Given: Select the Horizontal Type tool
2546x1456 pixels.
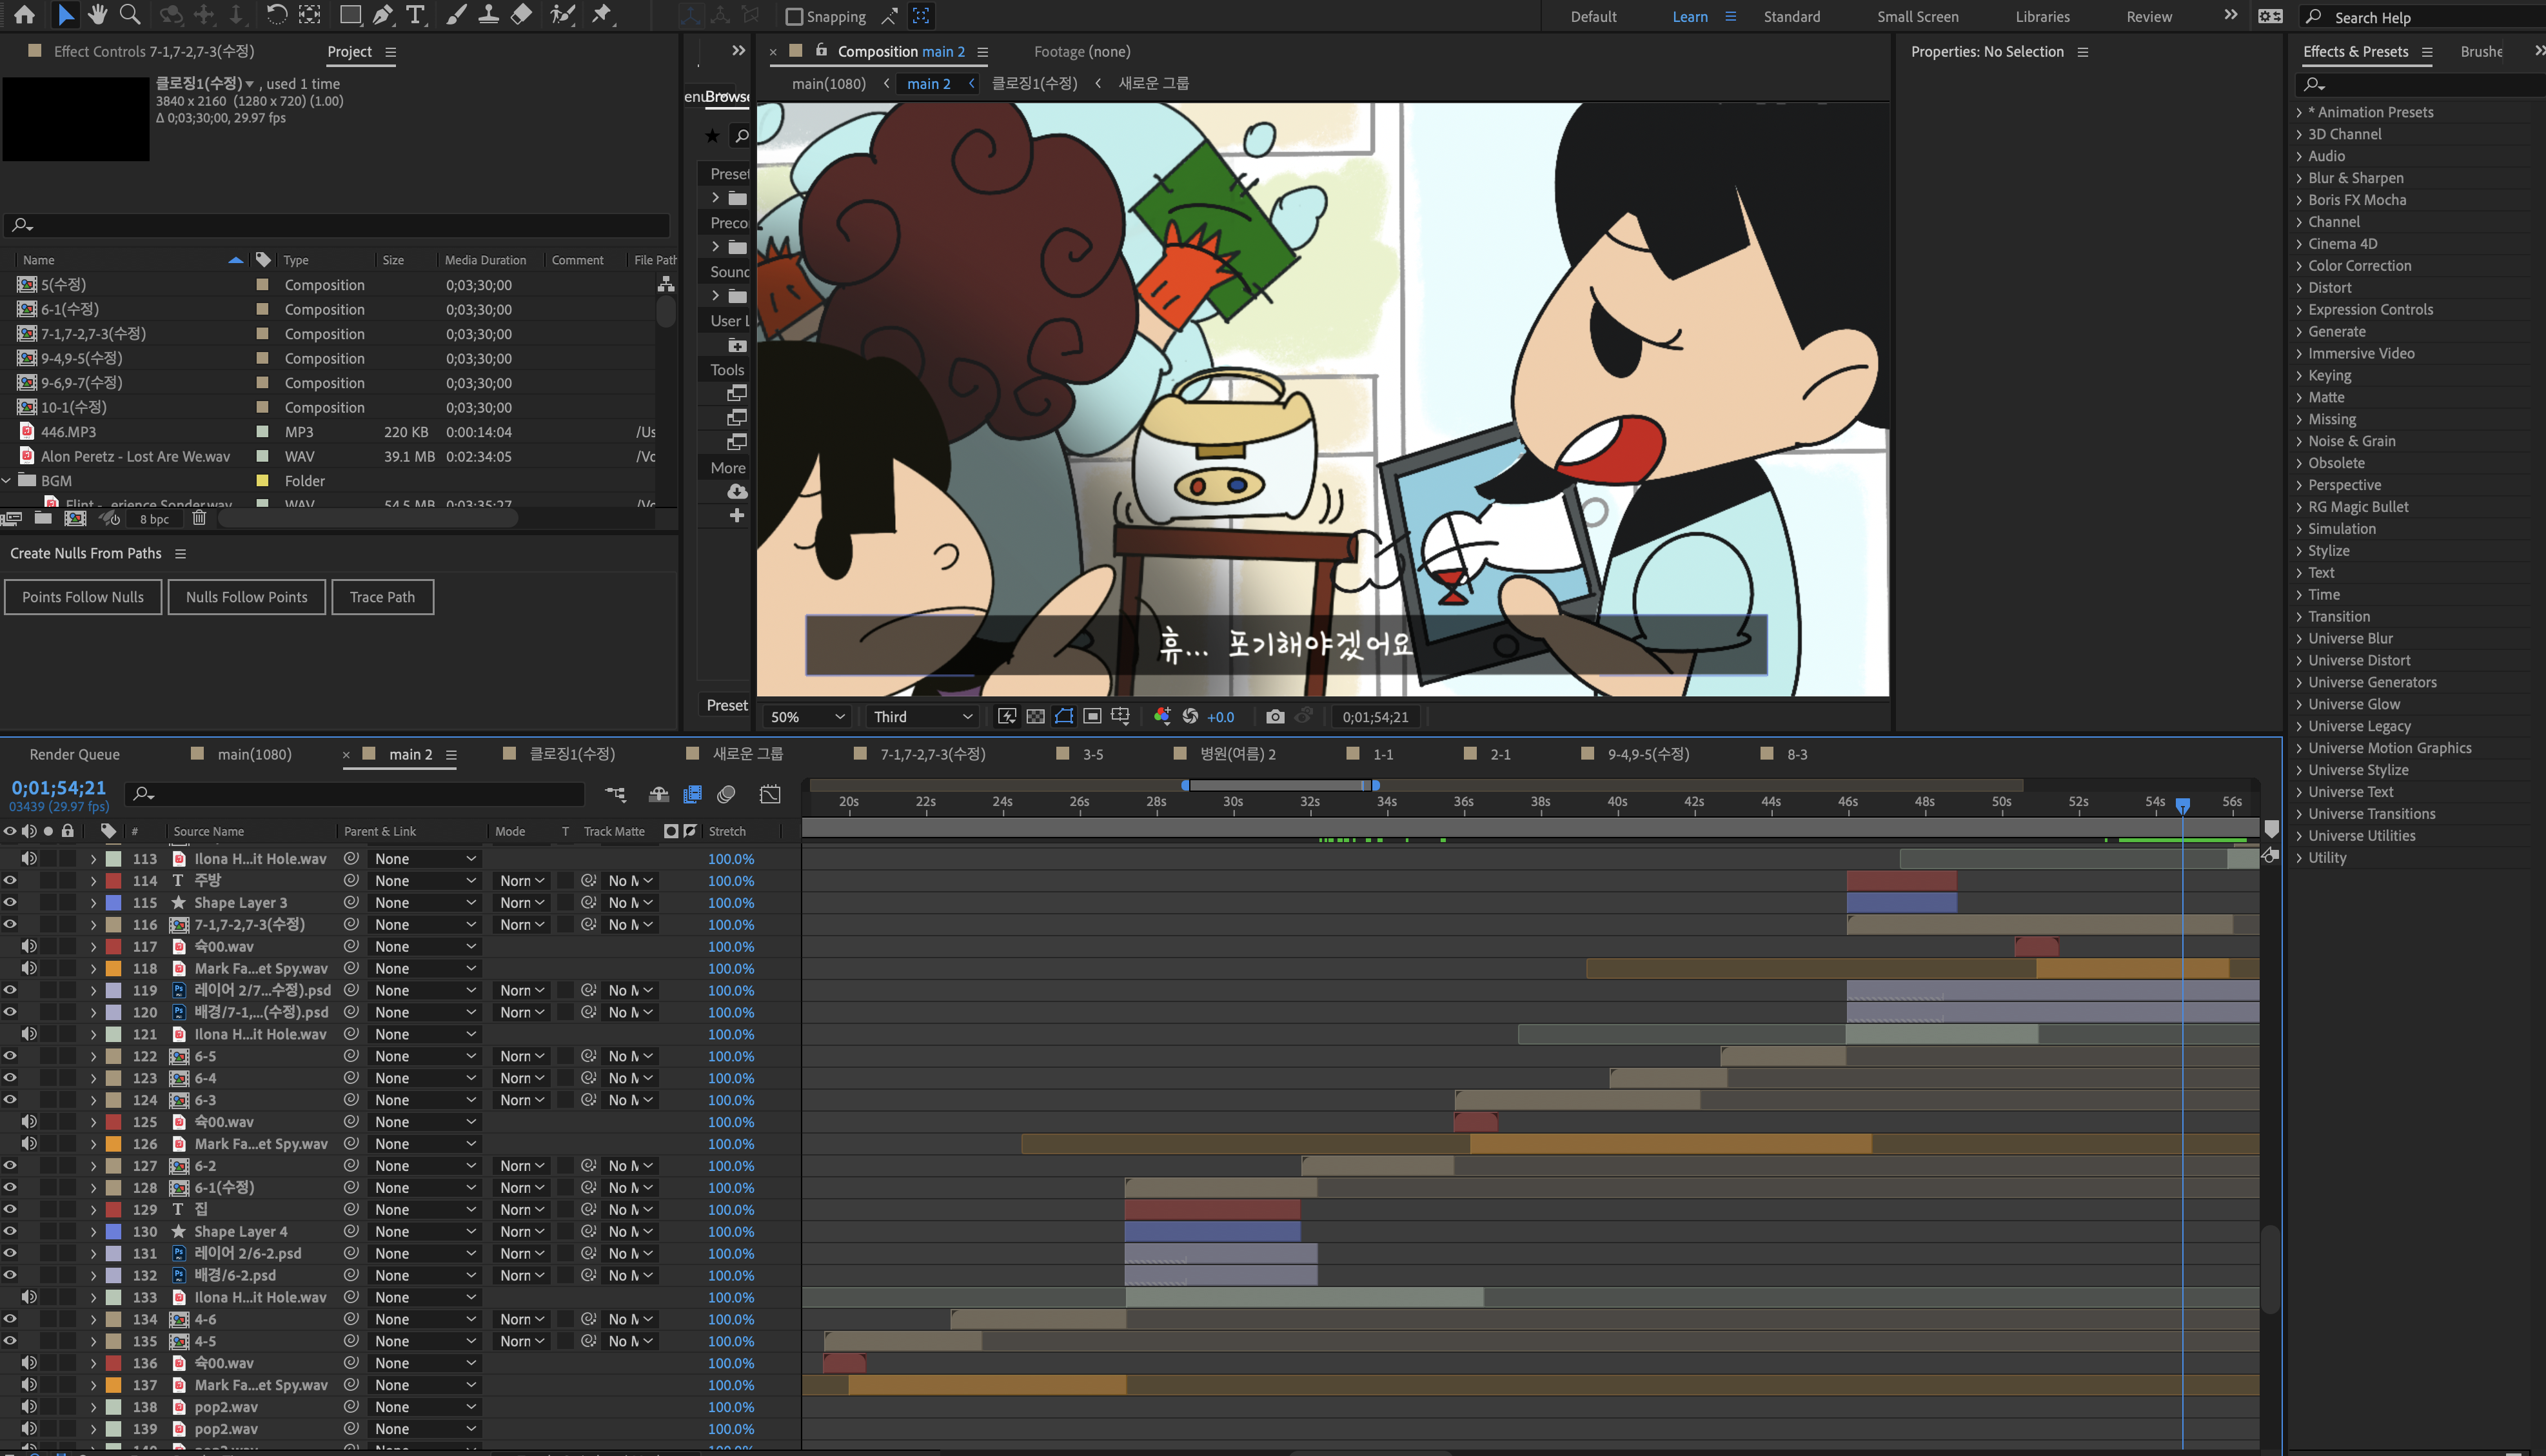Looking at the screenshot, I should pos(416,14).
